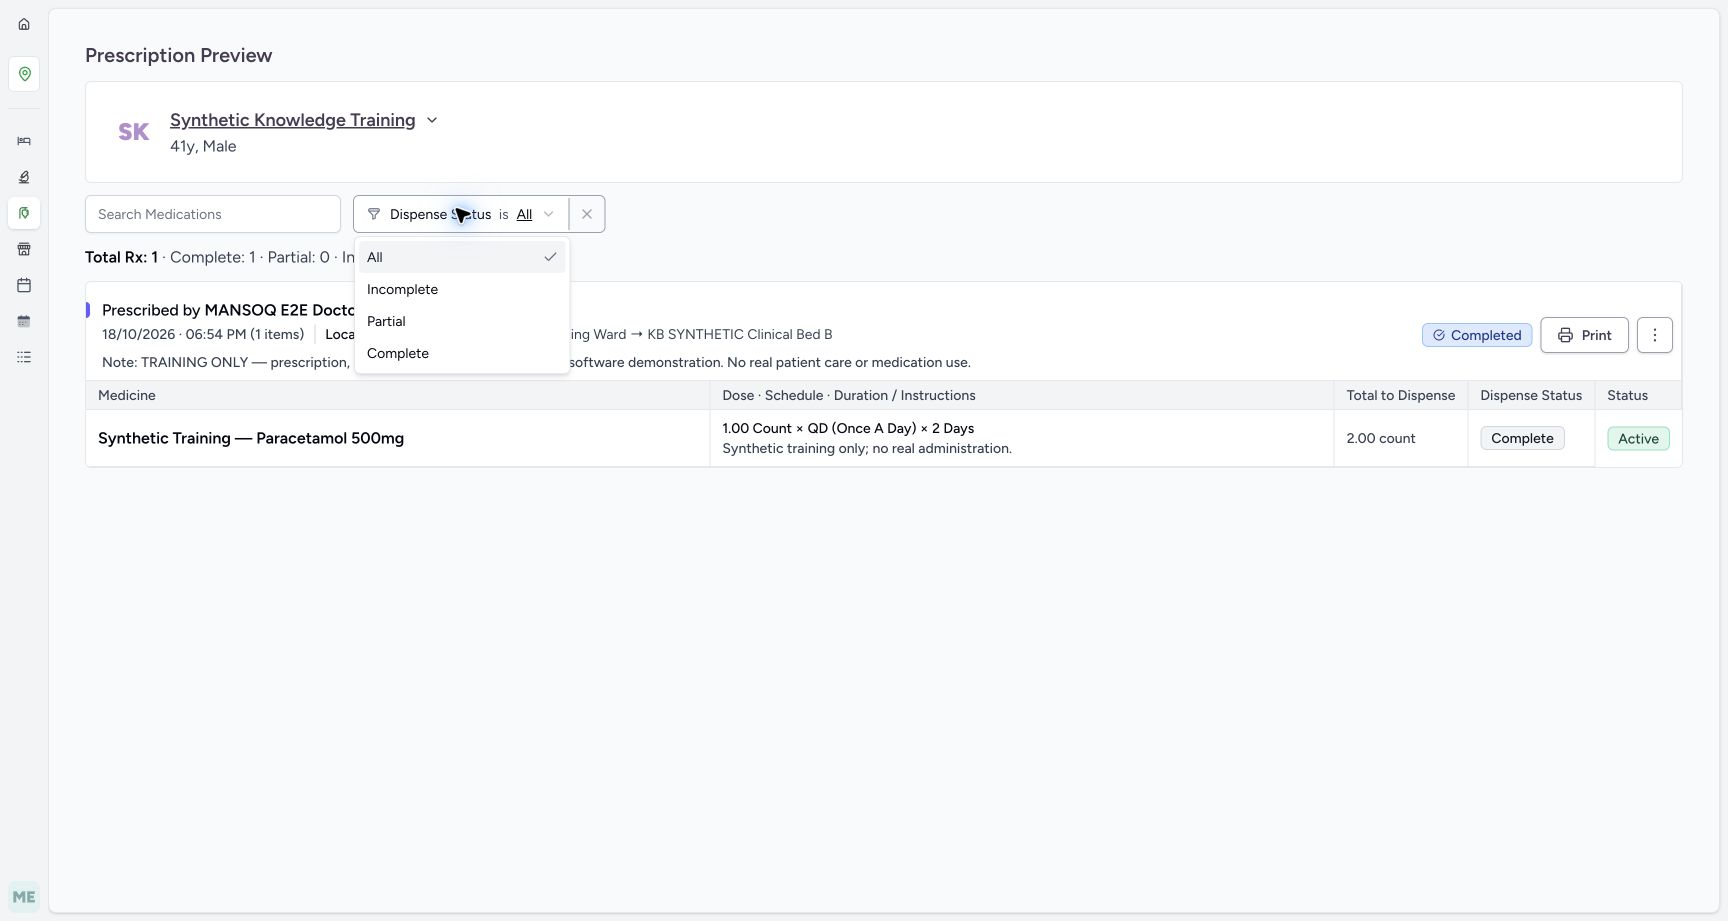Select the All filter option
The height and width of the screenshot is (921, 1728).
(462, 257)
